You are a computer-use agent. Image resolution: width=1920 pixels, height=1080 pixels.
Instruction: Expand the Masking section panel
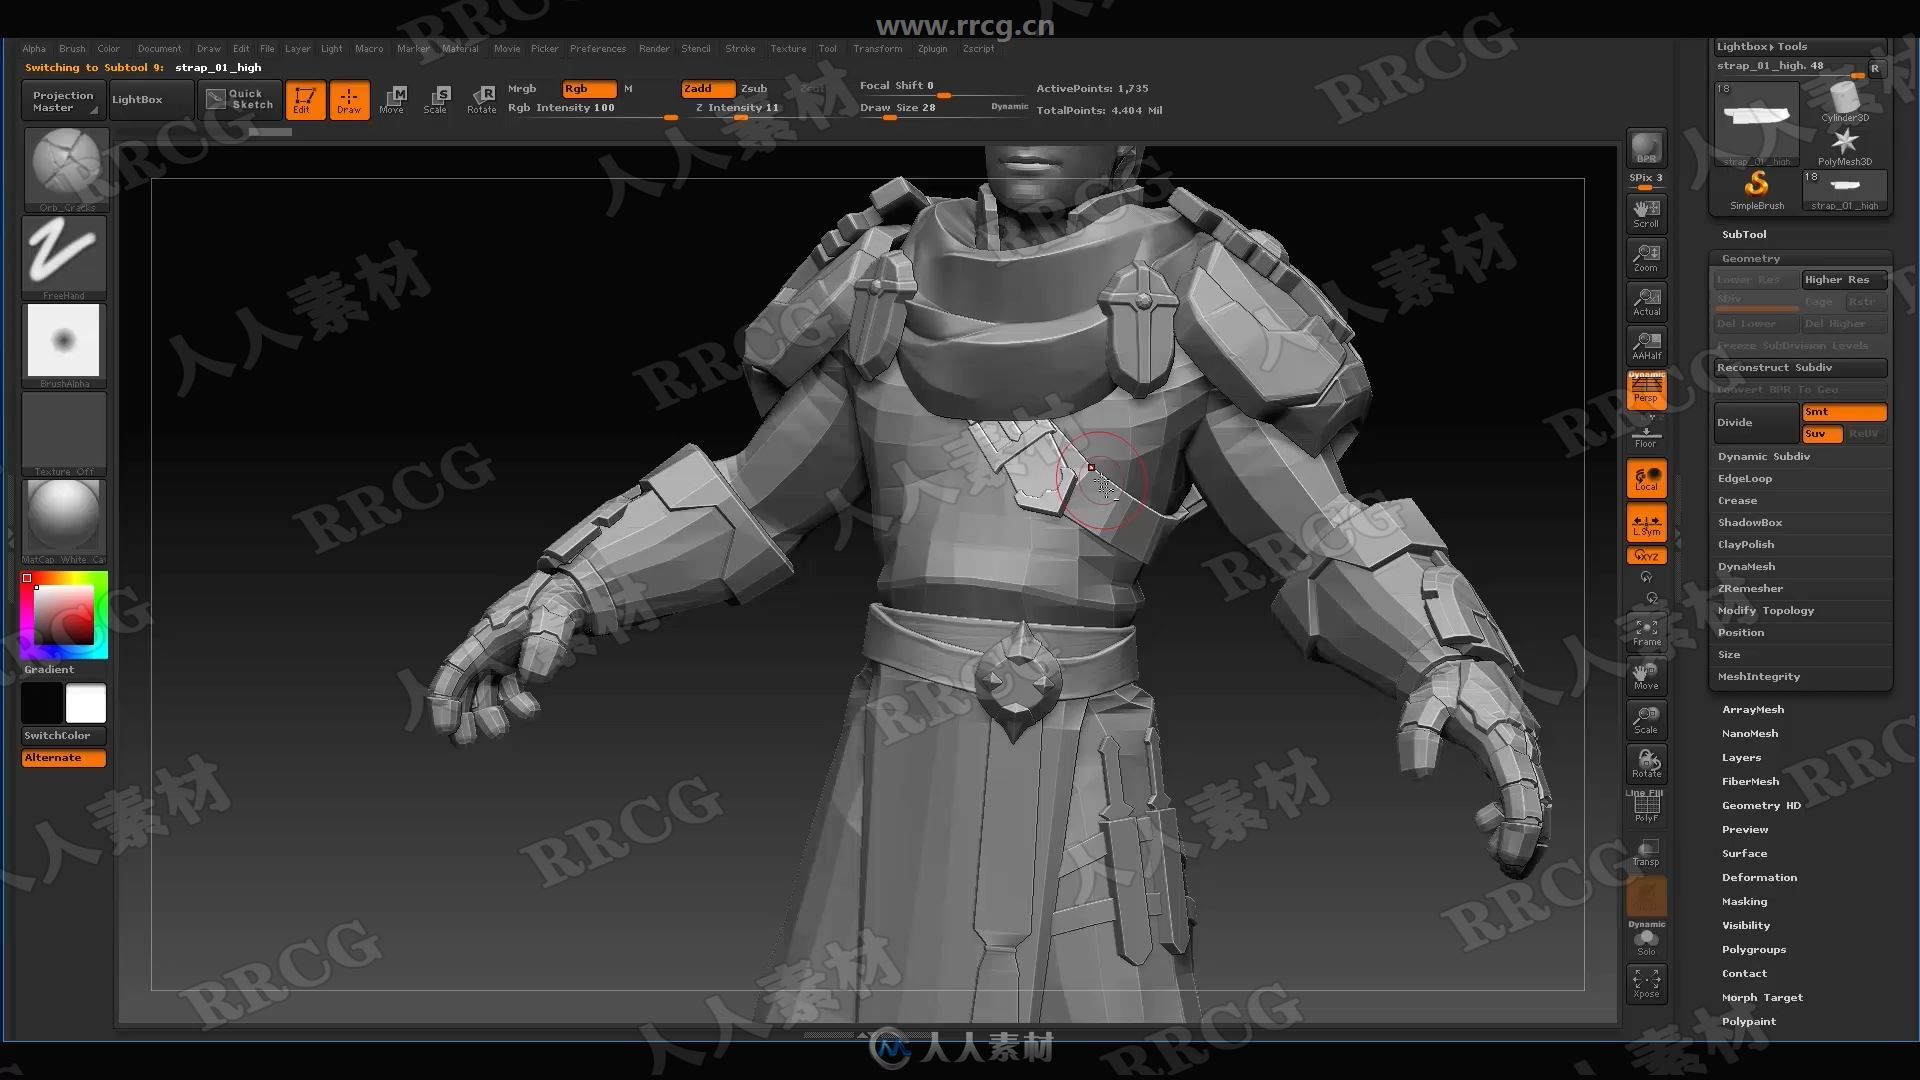tap(1743, 901)
